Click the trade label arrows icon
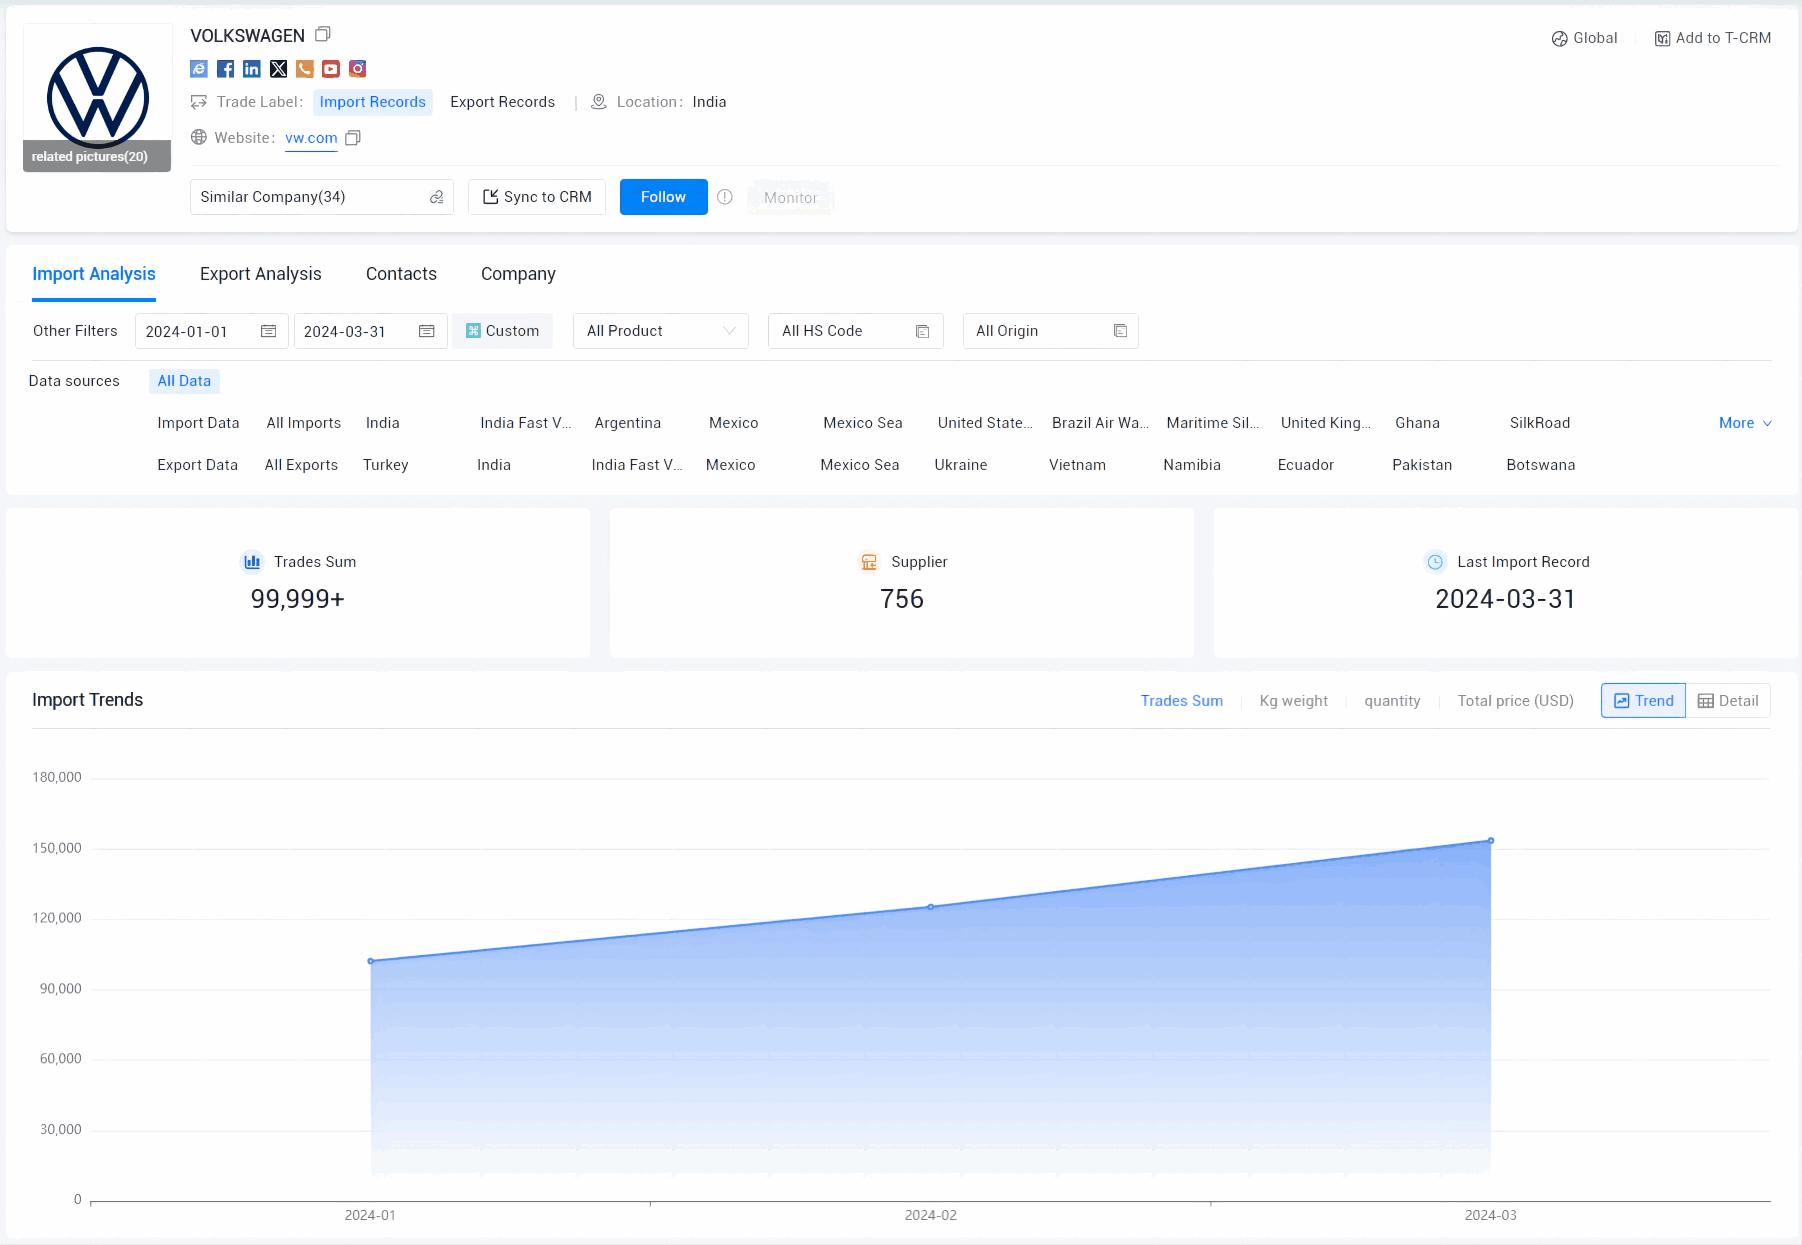Screen dimensions: 1802x1245 pos(199,102)
